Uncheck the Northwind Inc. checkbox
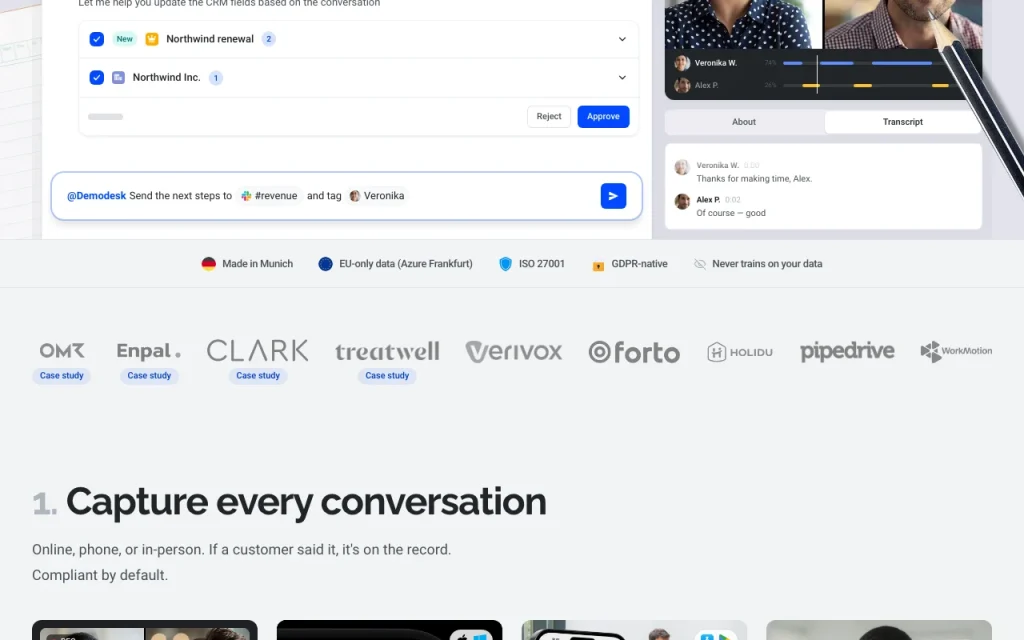 (97, 78)
